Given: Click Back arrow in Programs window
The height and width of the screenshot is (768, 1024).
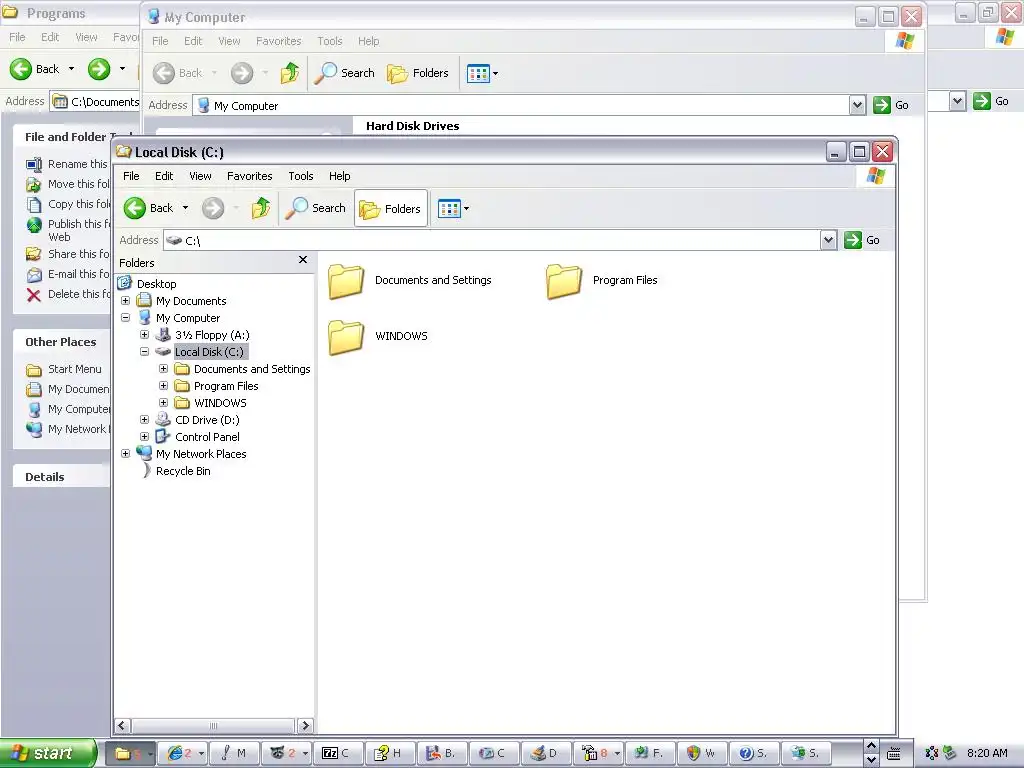Looking at the screenshot, I should pyautogui.click(x=21, y=69).
